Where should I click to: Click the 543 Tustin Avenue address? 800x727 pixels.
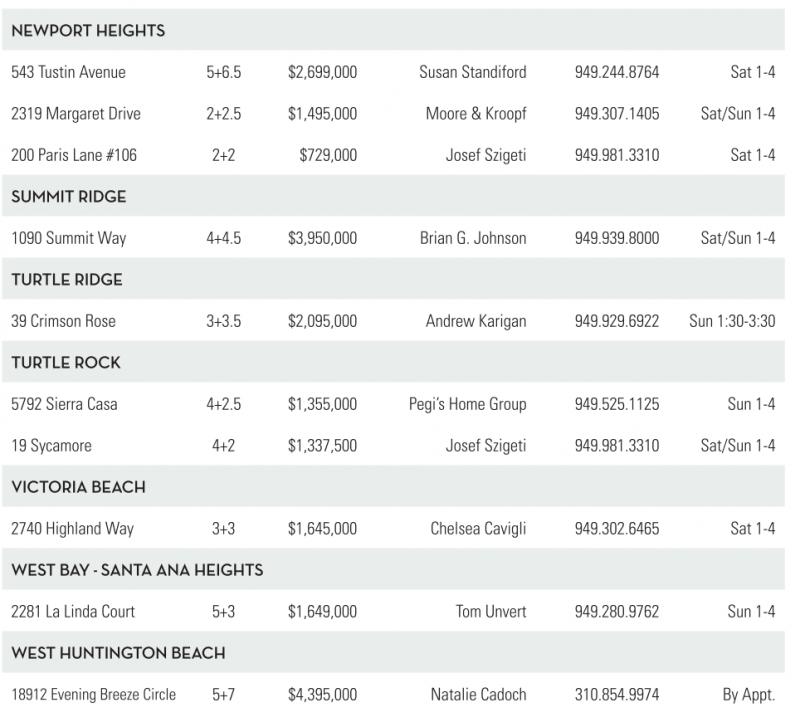[x=68, y=73]
